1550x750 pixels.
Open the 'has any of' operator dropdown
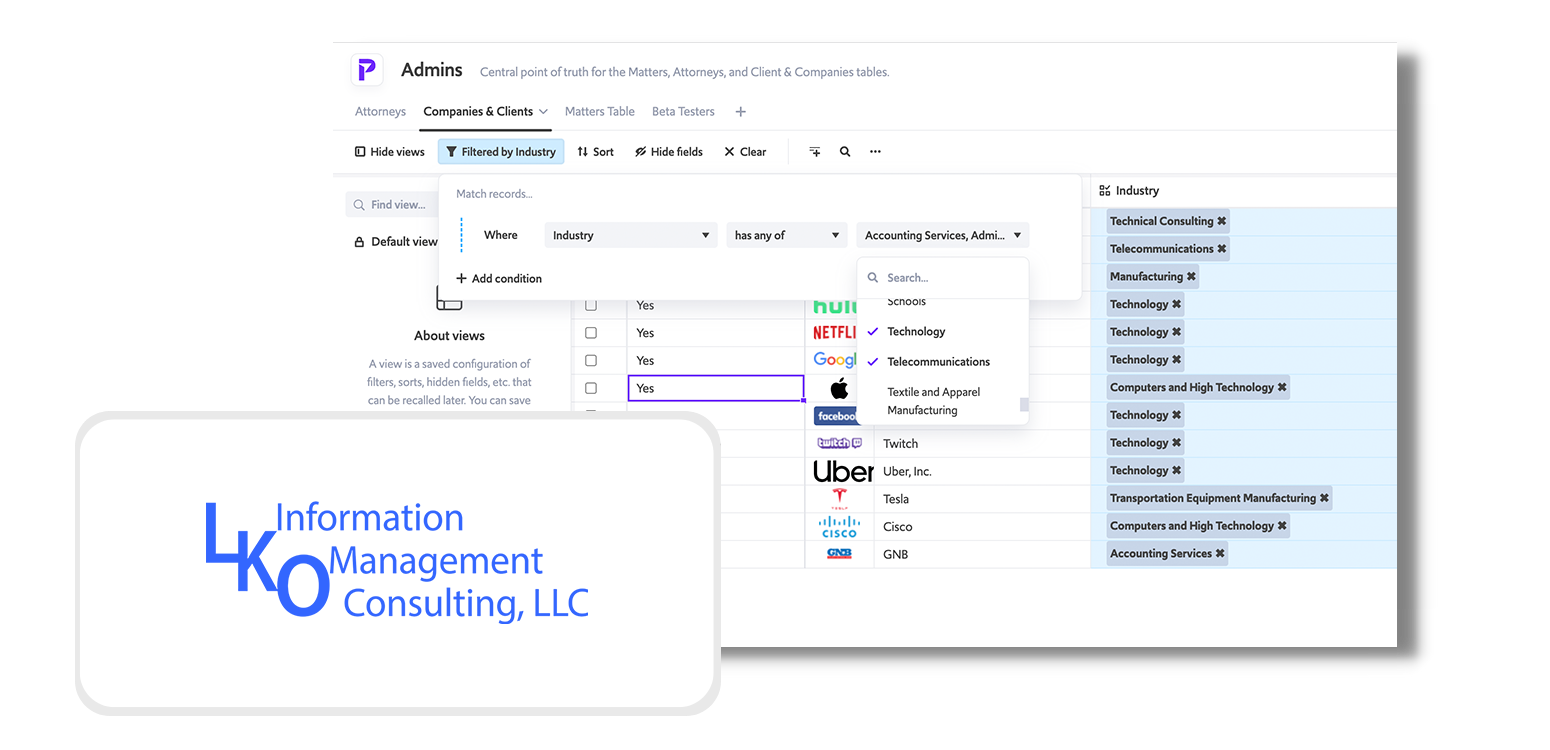[787, 235]
